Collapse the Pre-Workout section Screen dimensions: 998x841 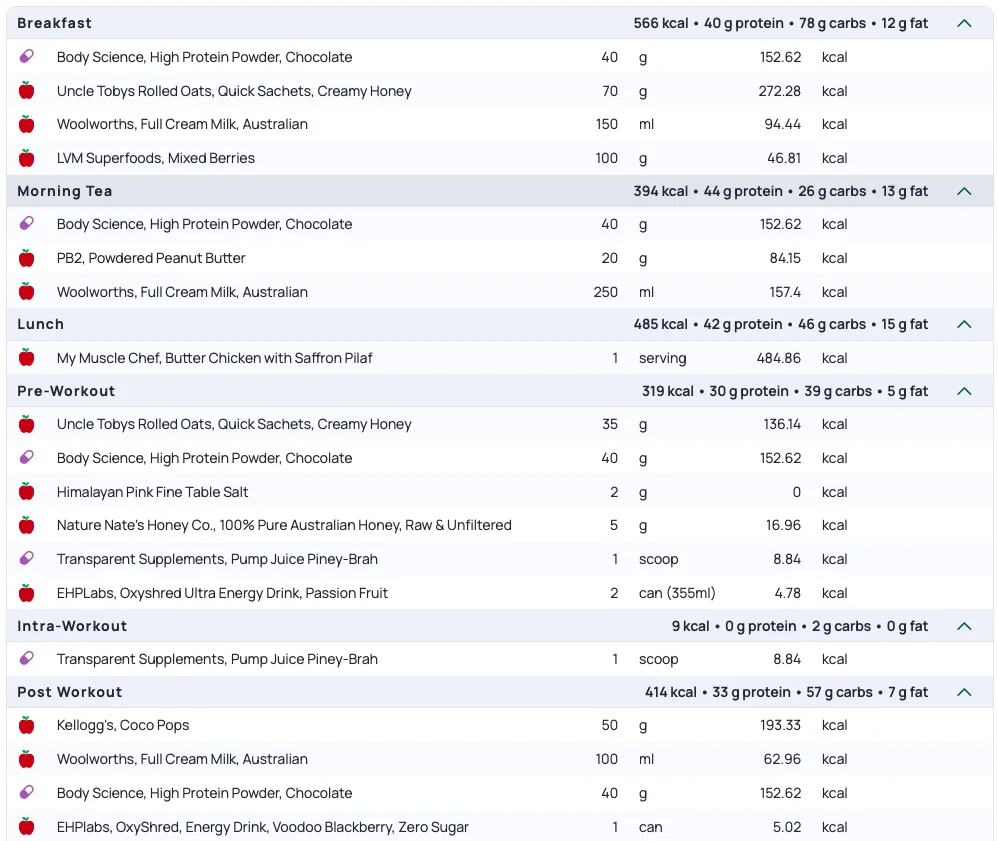coord(964,391)
